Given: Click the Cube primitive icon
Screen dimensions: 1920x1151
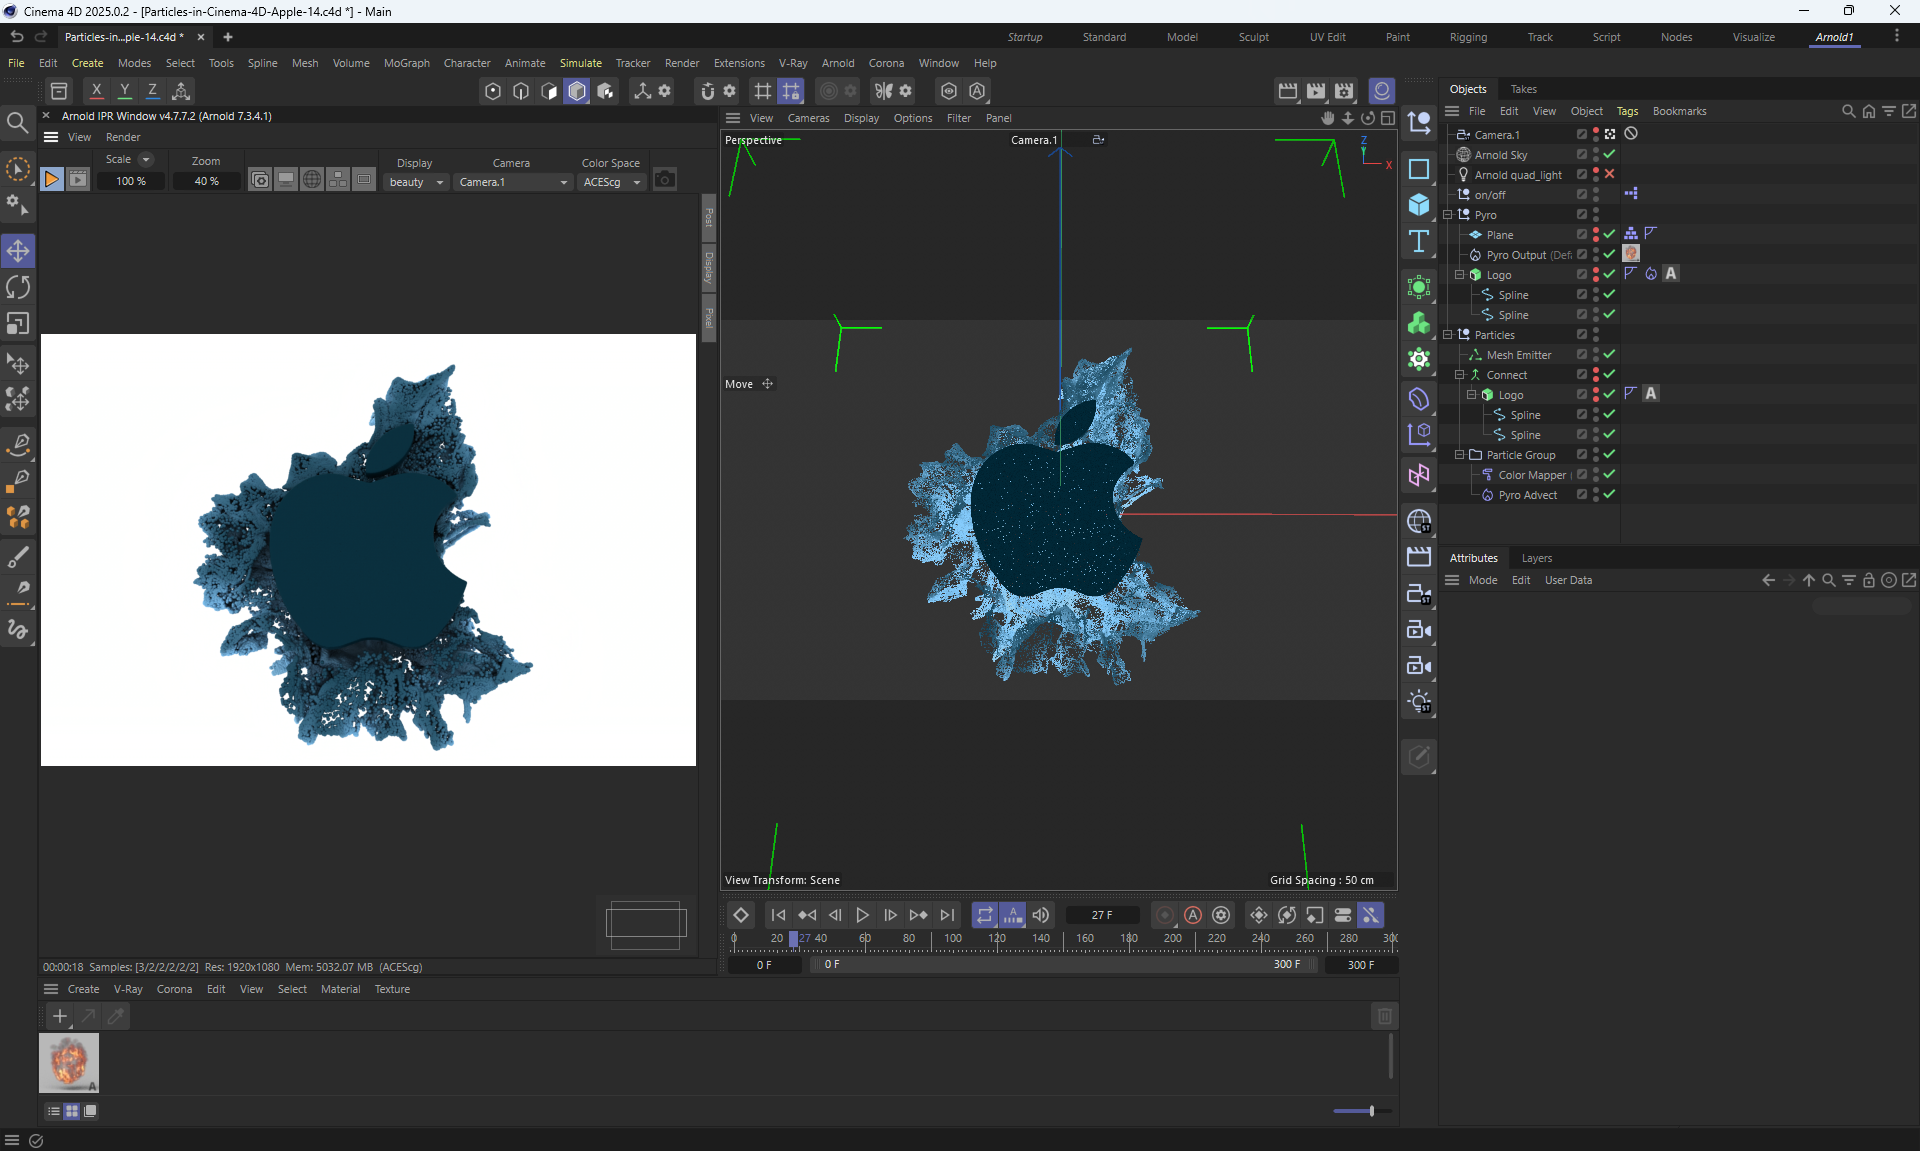Looking at the screenshot, I should click(1419, 205).
